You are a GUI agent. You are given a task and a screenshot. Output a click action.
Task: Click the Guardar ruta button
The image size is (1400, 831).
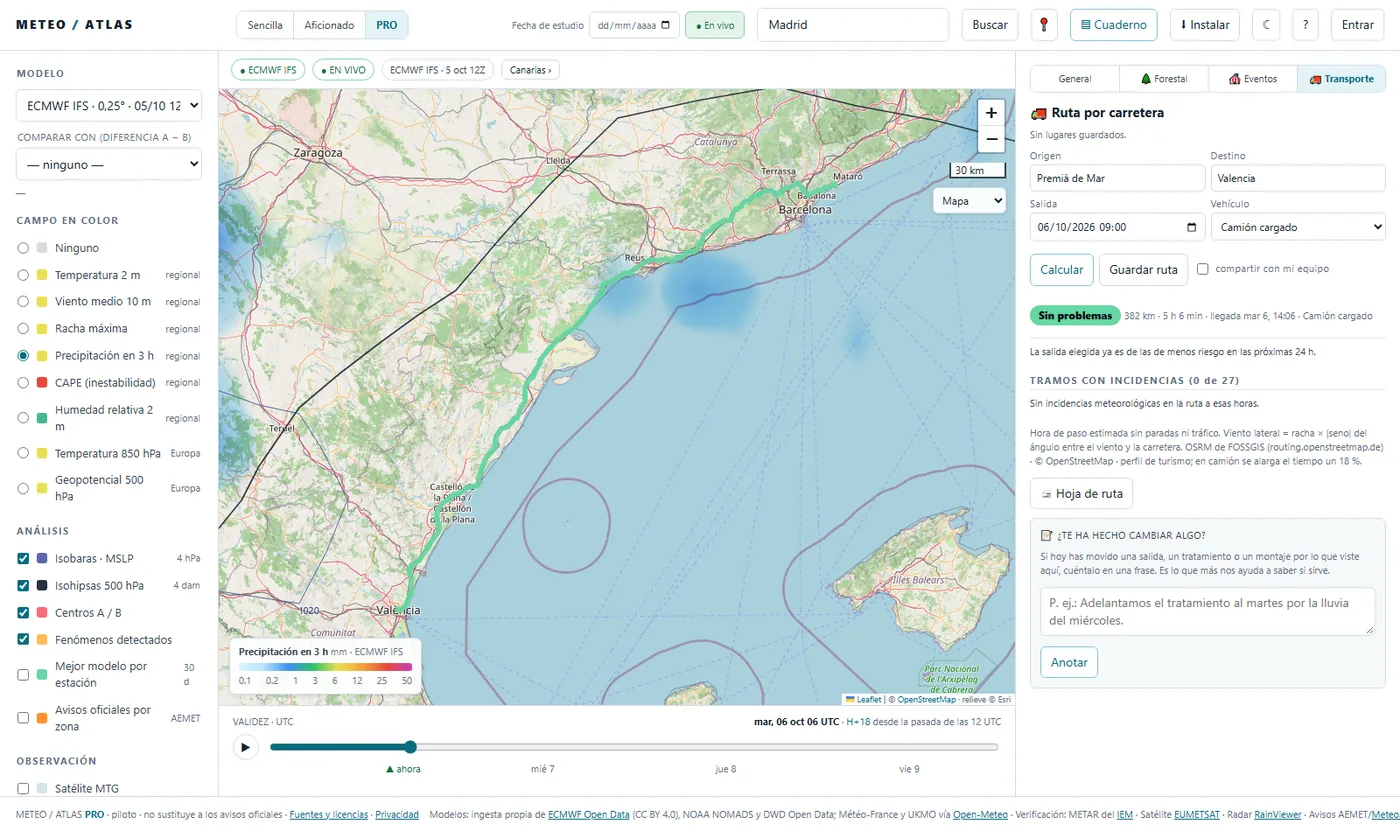[1143, 270]
